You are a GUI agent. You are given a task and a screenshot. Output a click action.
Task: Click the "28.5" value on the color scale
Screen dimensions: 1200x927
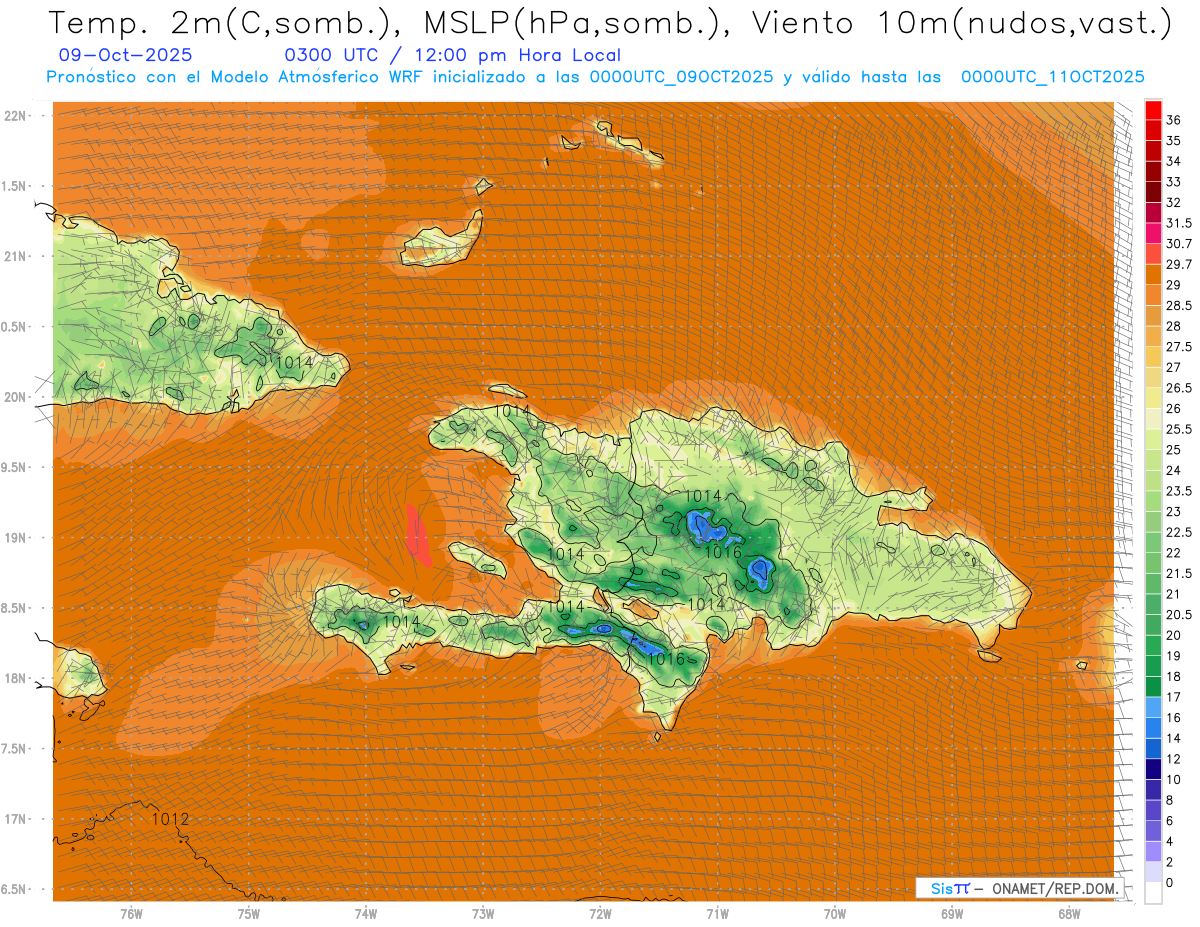point(1178,306)
